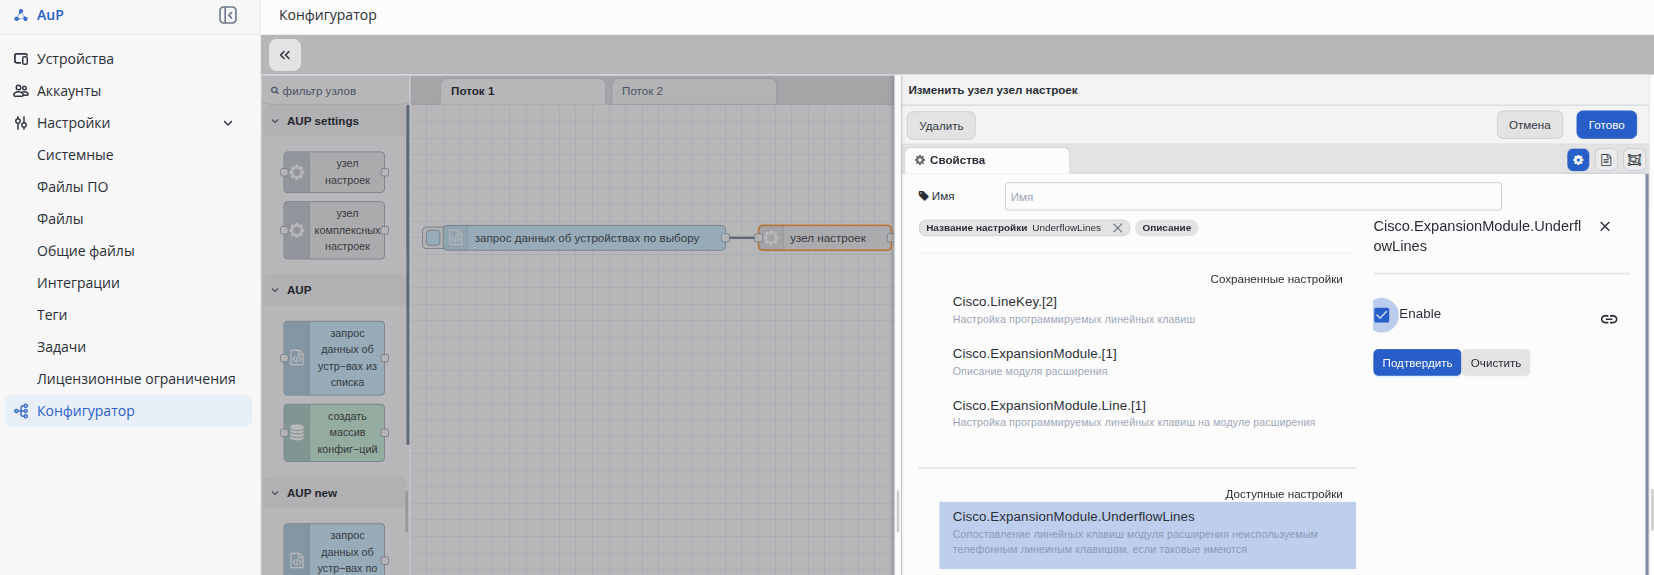This screenshot has width=1654, height=575.
Task: Click Готово button
Action: pos(1606,125)
